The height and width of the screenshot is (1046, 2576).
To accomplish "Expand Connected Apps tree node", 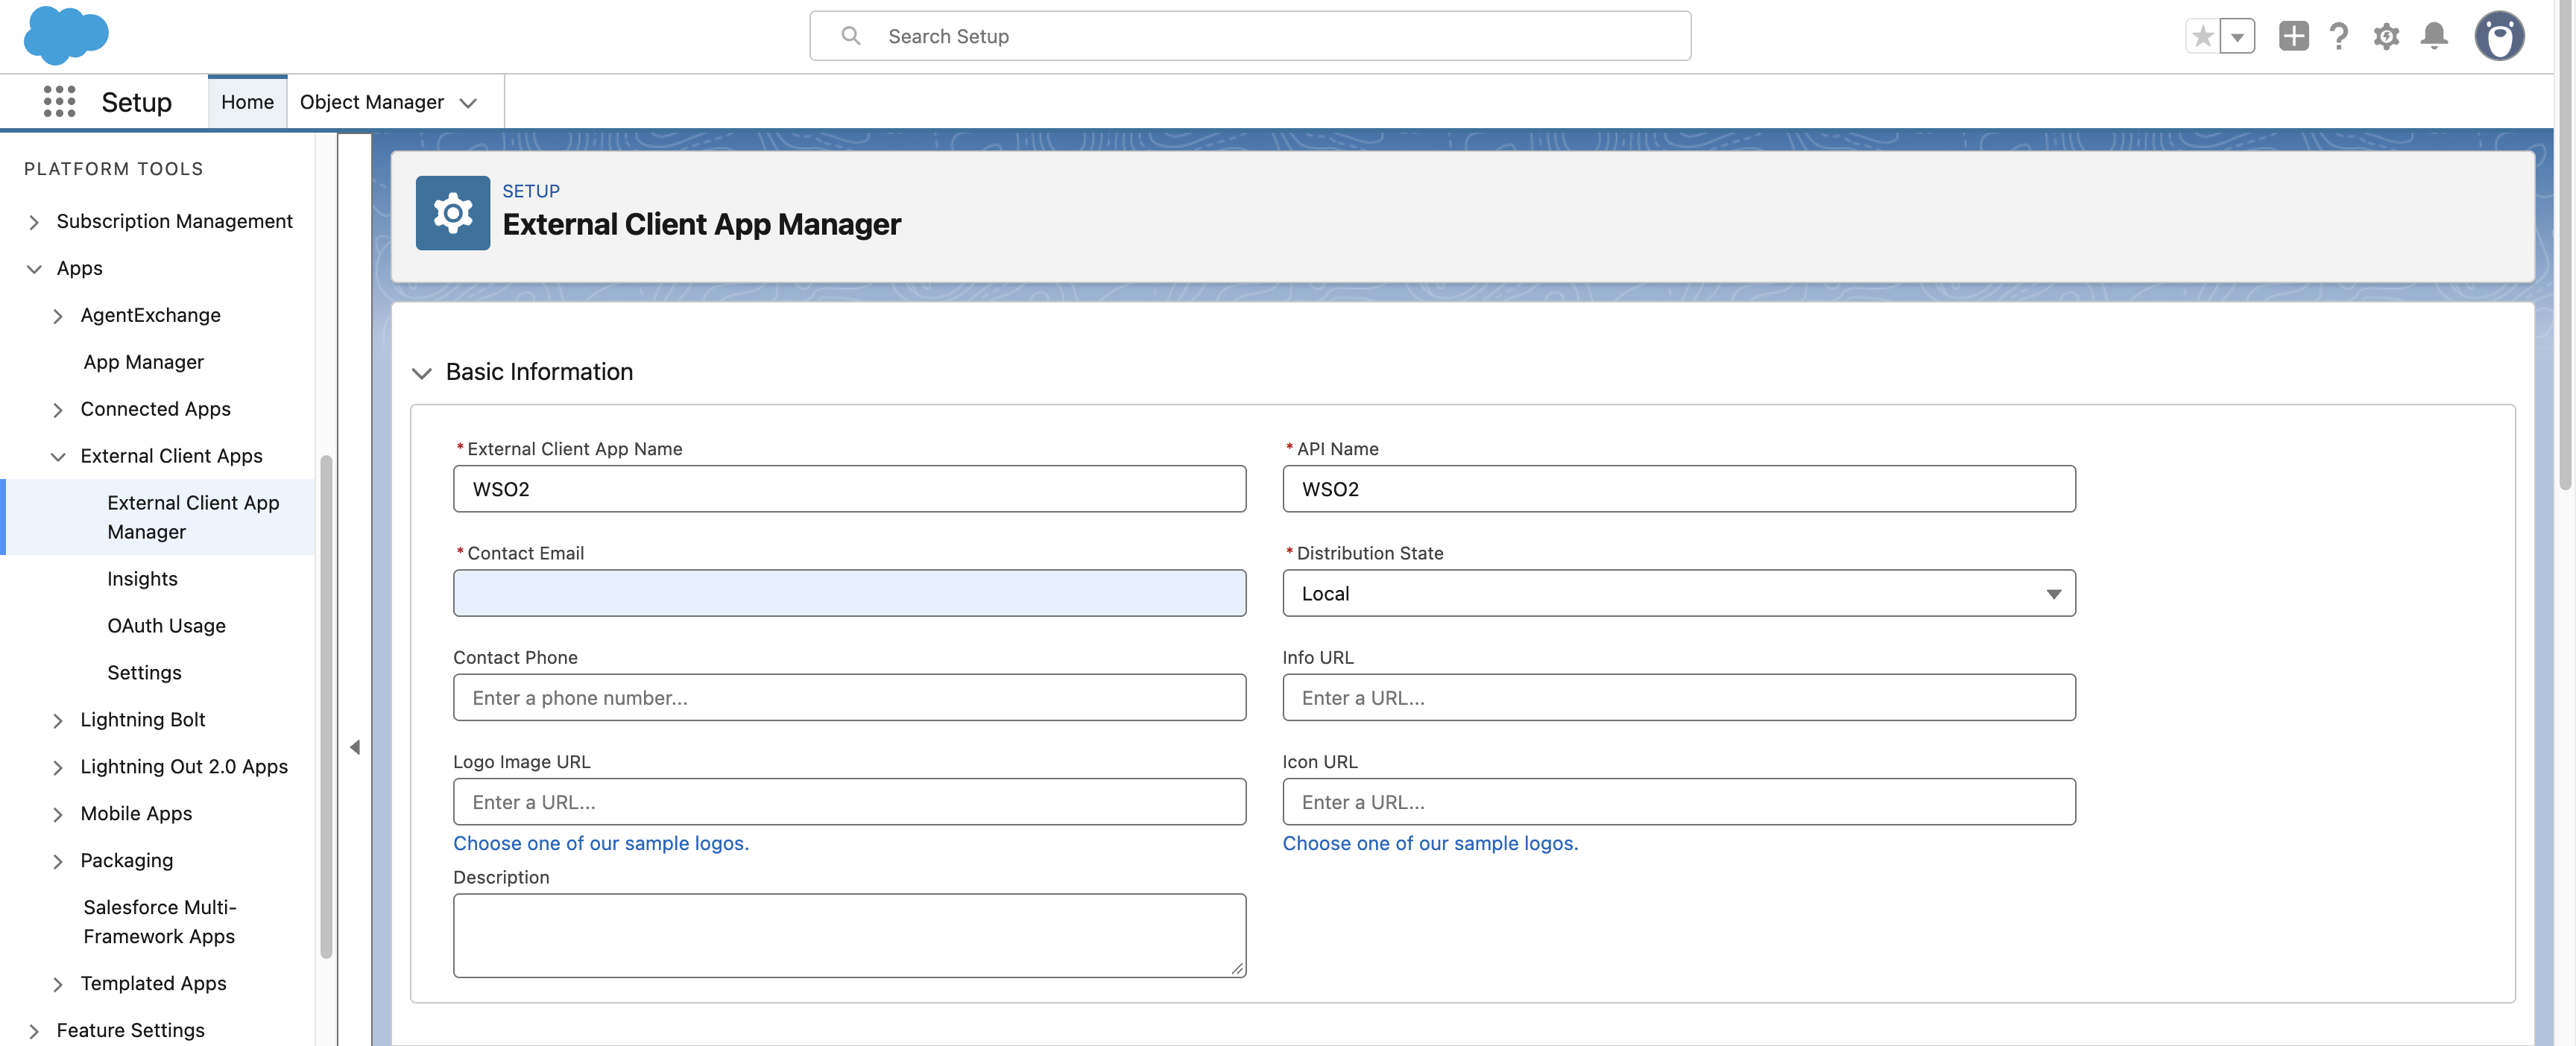I will (58, 409).
